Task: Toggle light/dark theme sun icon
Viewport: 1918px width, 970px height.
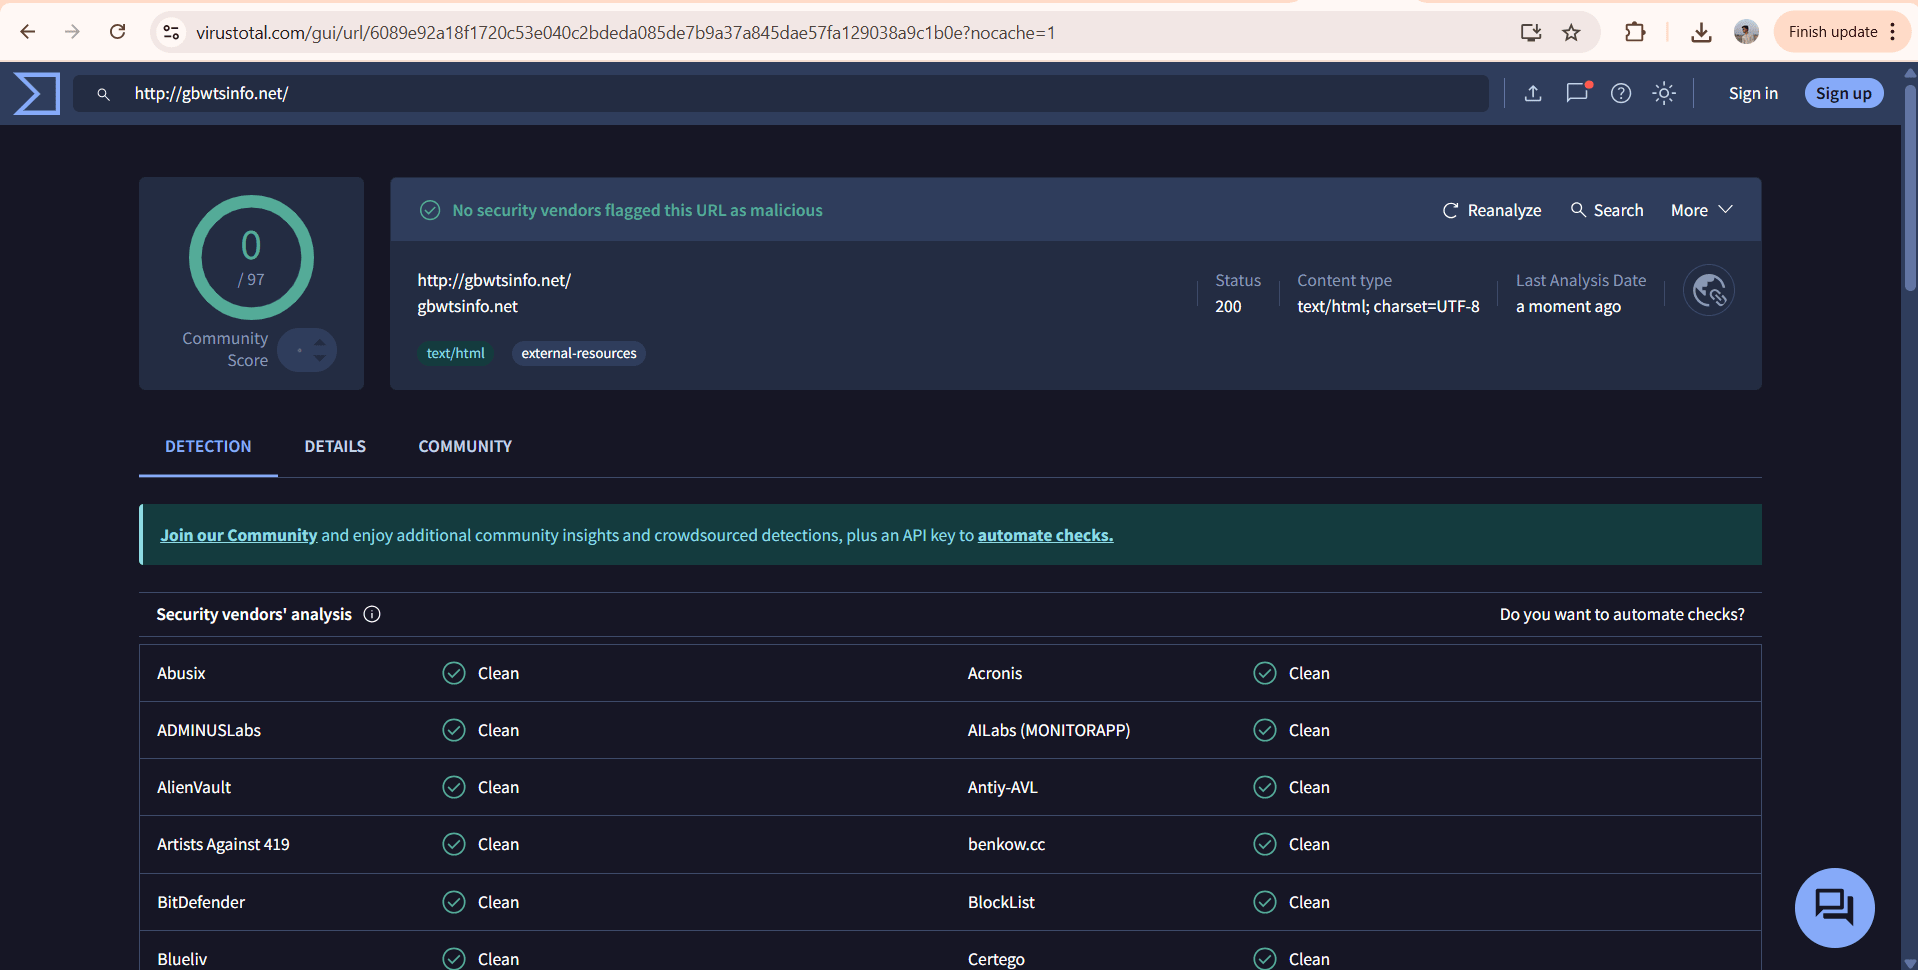Action: click(x=1664, y=93)
